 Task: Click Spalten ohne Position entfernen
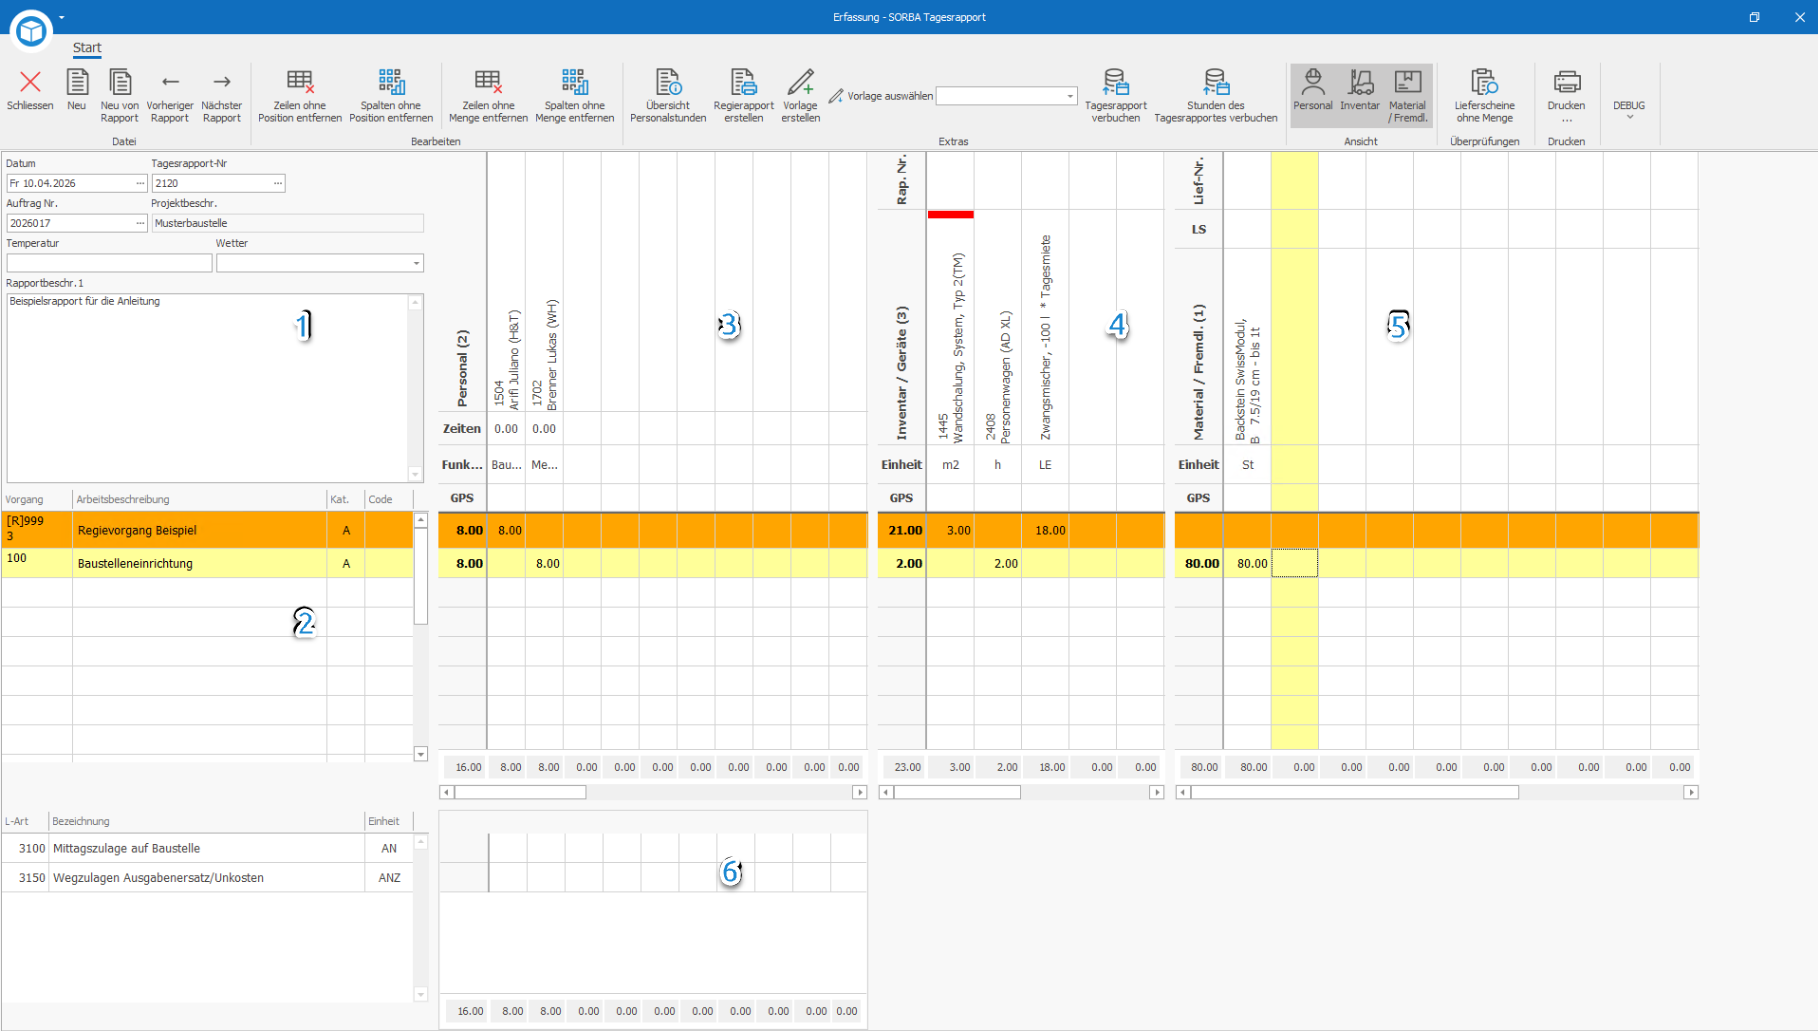coord(391,95)
